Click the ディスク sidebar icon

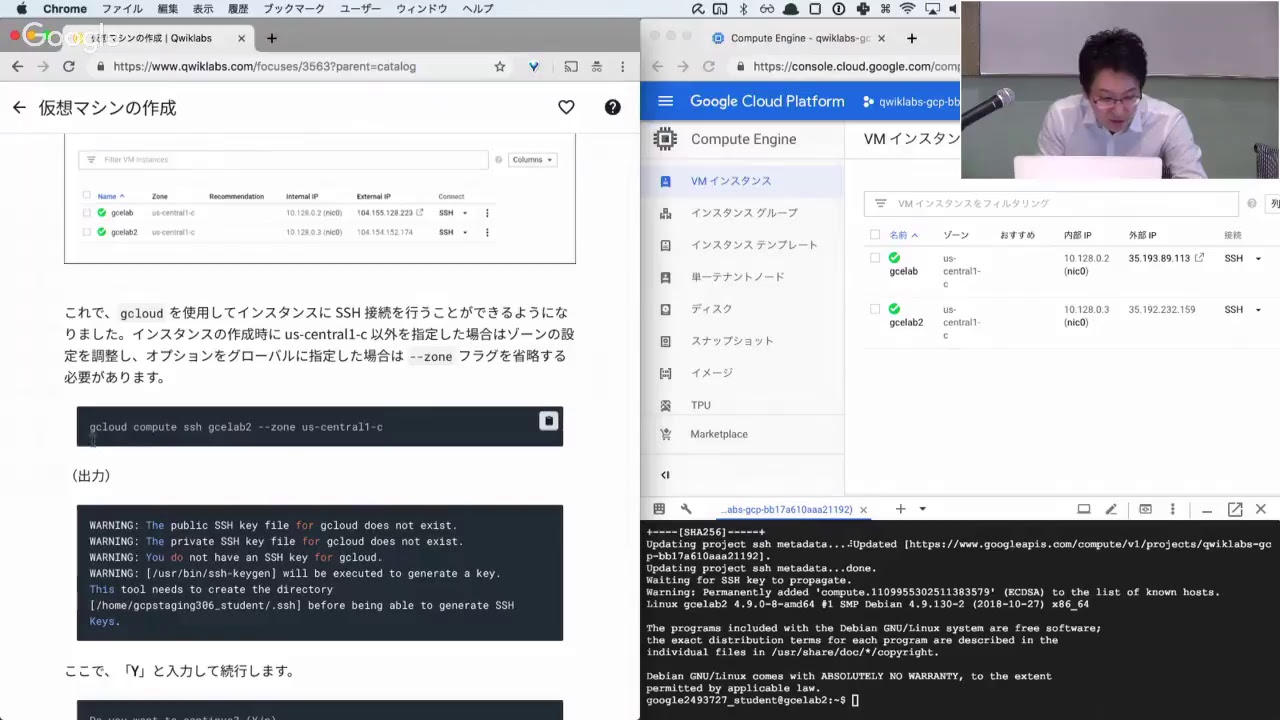click(x=666, y=309)
